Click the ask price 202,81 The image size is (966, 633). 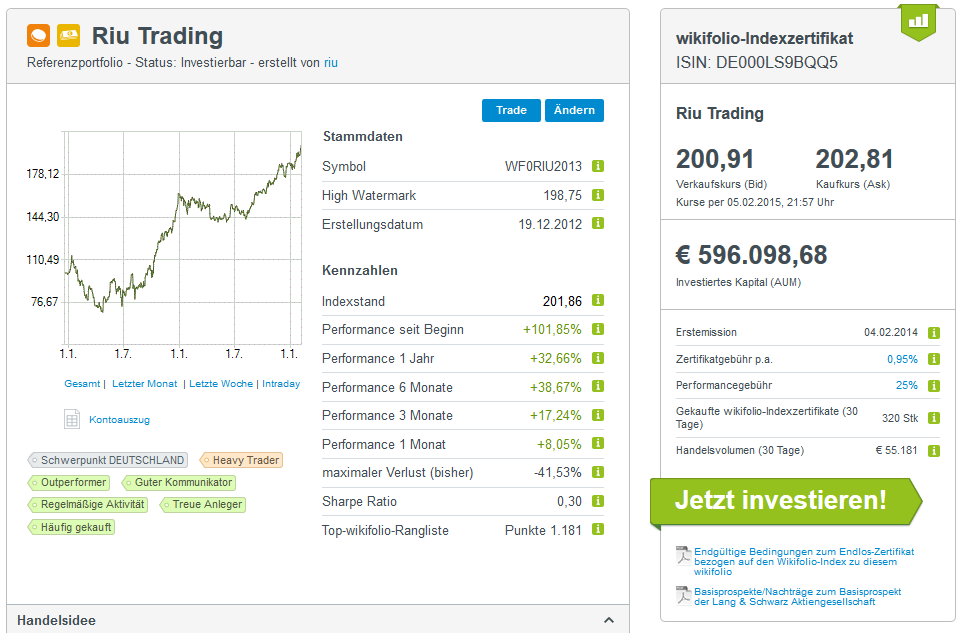(854, 159)
